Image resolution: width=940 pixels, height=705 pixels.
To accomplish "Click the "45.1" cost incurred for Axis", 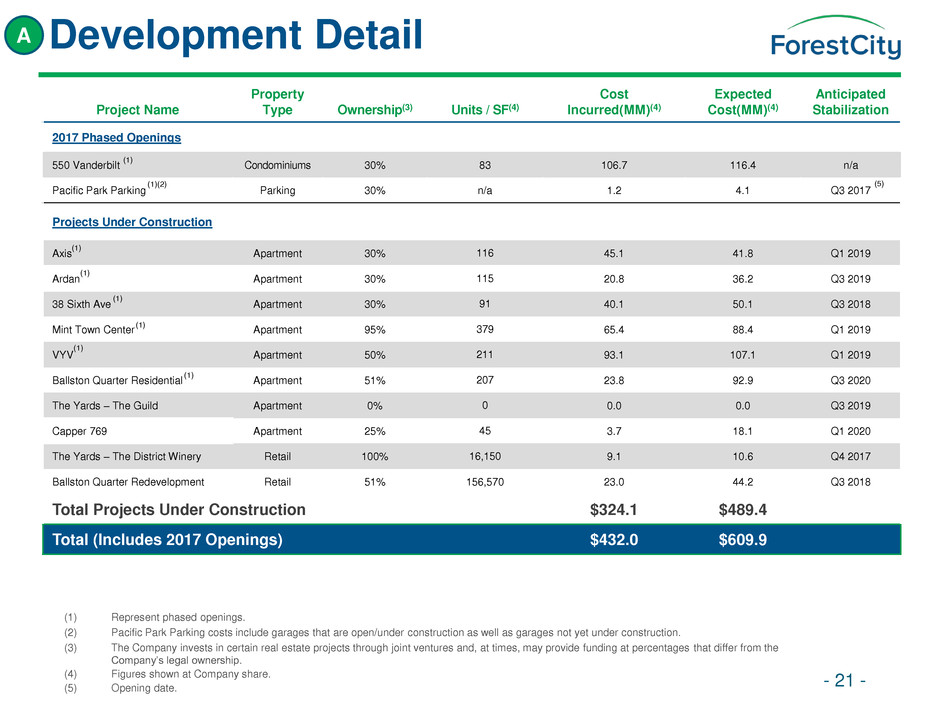I will point(614,253).
